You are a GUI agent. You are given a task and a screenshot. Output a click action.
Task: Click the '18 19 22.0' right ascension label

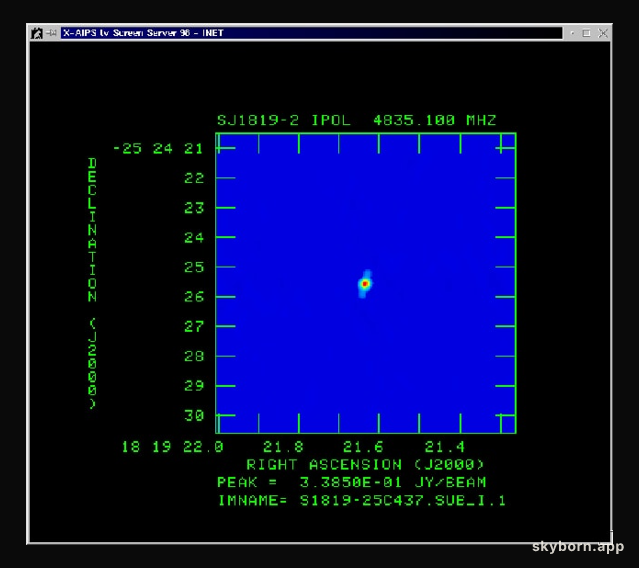172,447
